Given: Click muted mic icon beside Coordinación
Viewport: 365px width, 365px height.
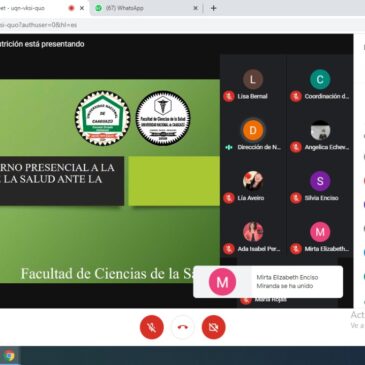Looking at the screenshot, I should tap(295, 97).
